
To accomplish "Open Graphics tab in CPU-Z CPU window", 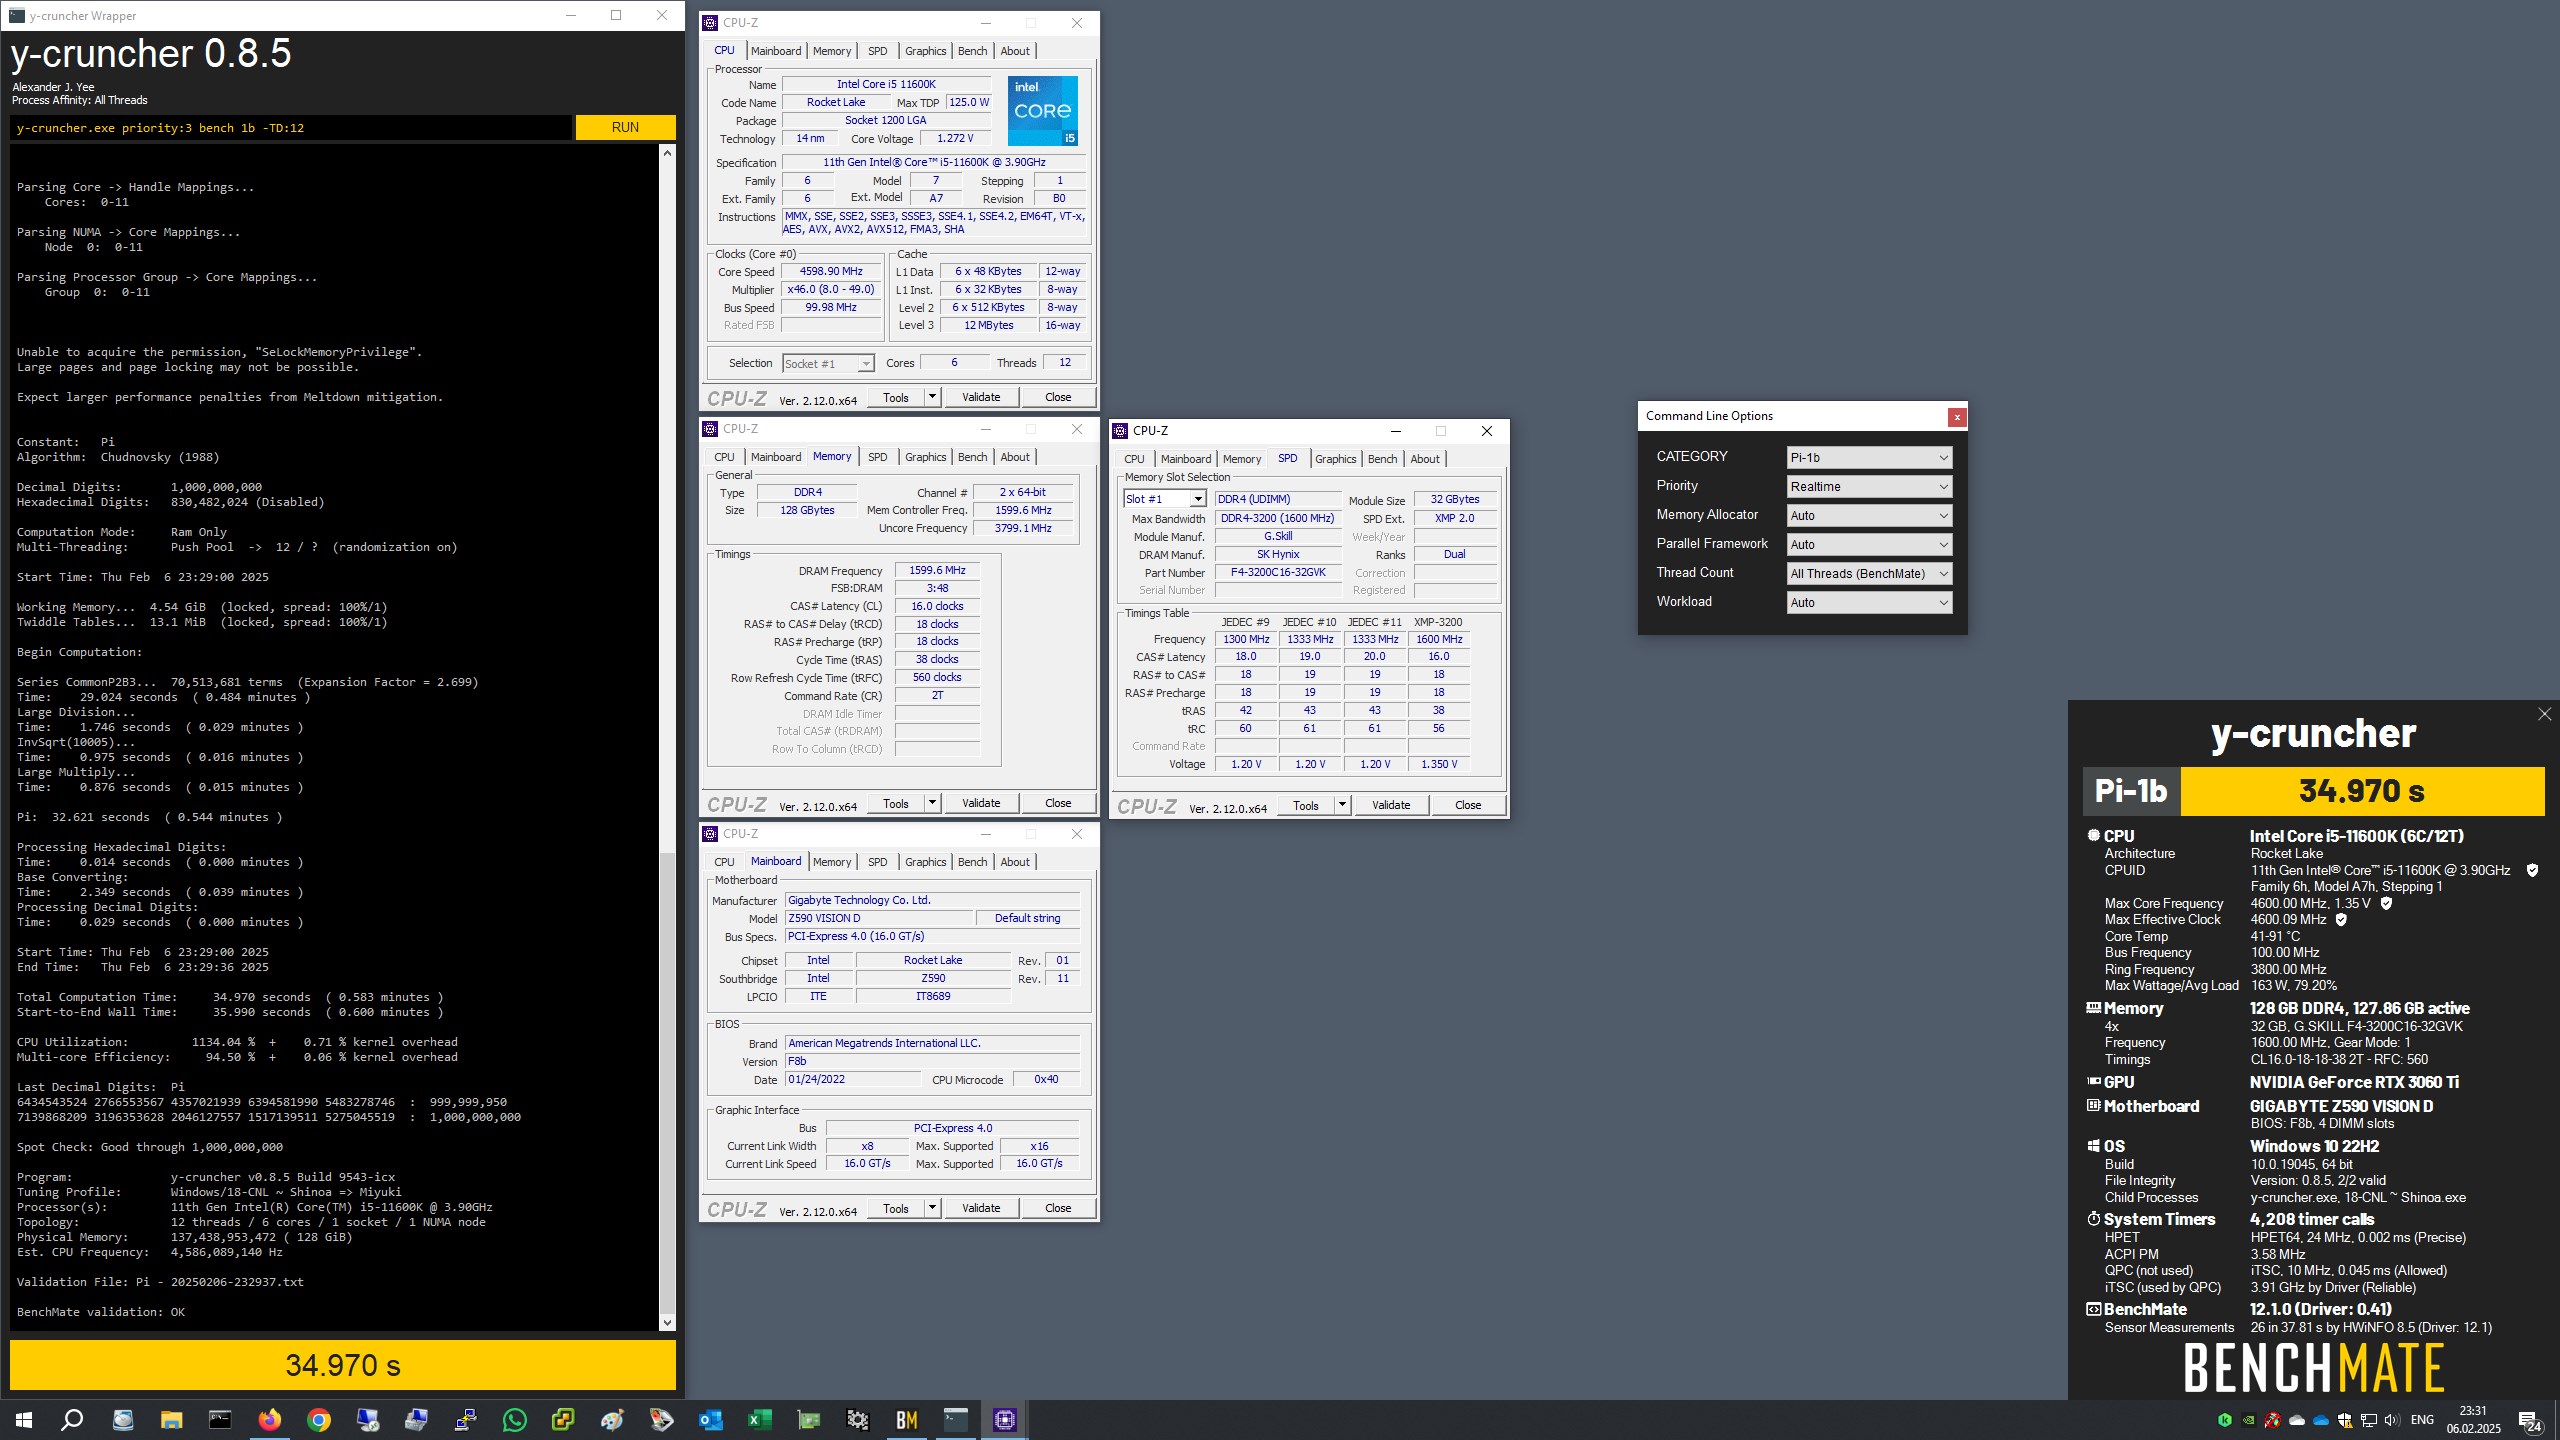I will click(925, 51).
